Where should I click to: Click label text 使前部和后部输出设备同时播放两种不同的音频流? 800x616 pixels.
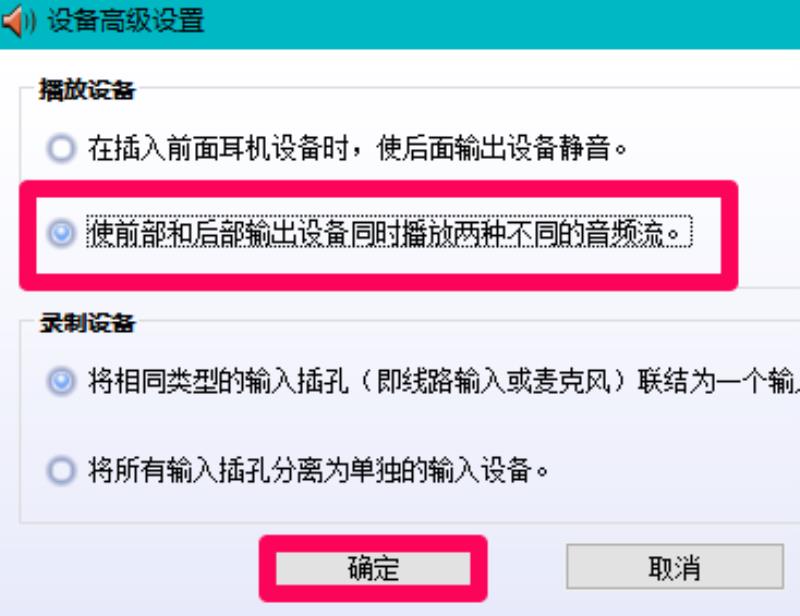tap(389, 233)
